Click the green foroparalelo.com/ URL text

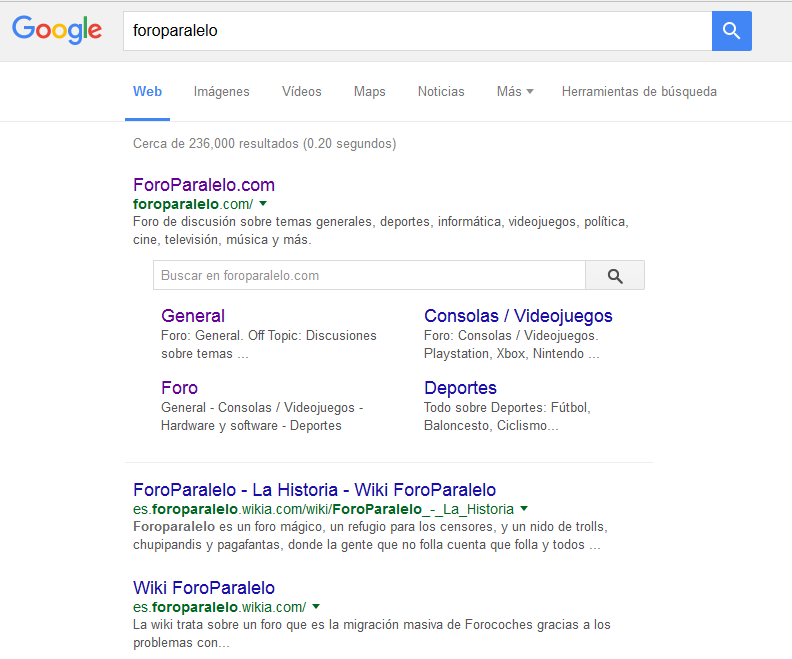(x=193, y=204)
